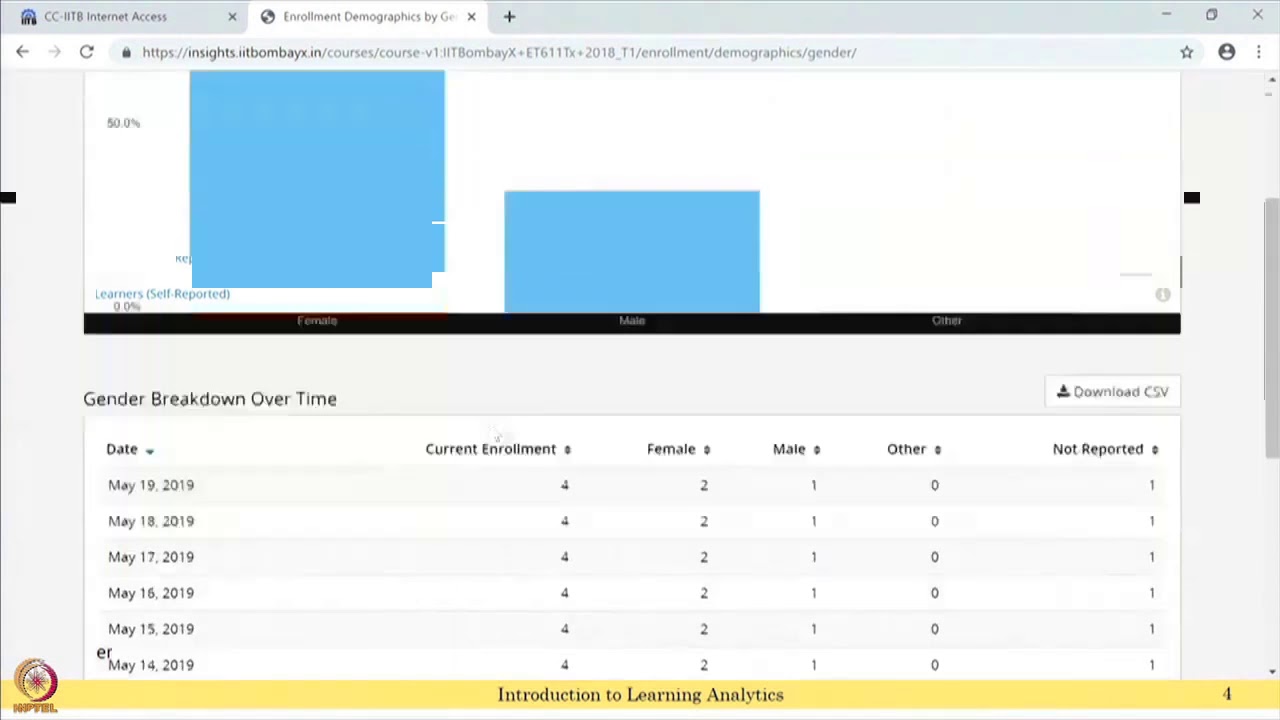Click the May 15, 2019 date cell
This screenshot has height=720, width=1280.
point(151,629)
